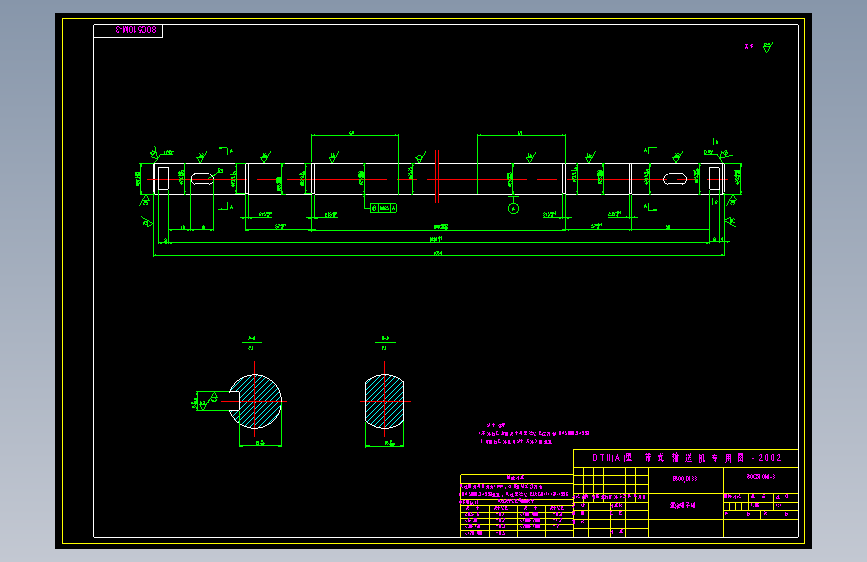Select the magenta technical requirement notes
Screen dimensions: 867x562
(x=534, y=434)
